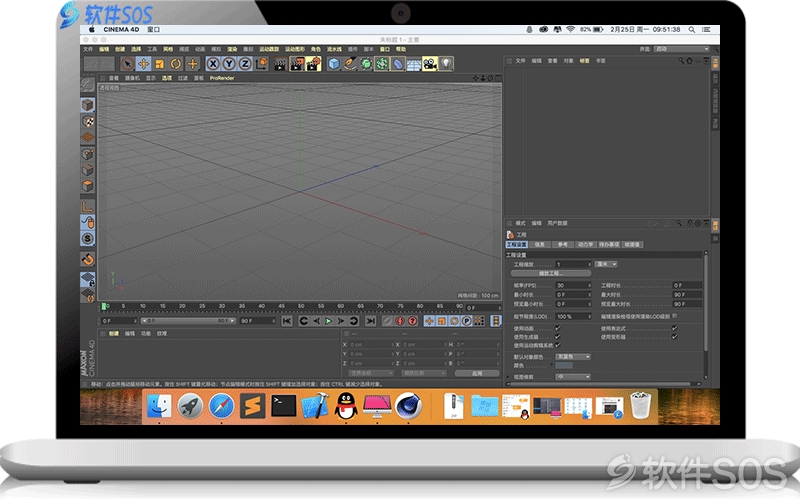
Task: Open the first coordinate-system dropdown under position fields
Action: click(x=370, y=373)
